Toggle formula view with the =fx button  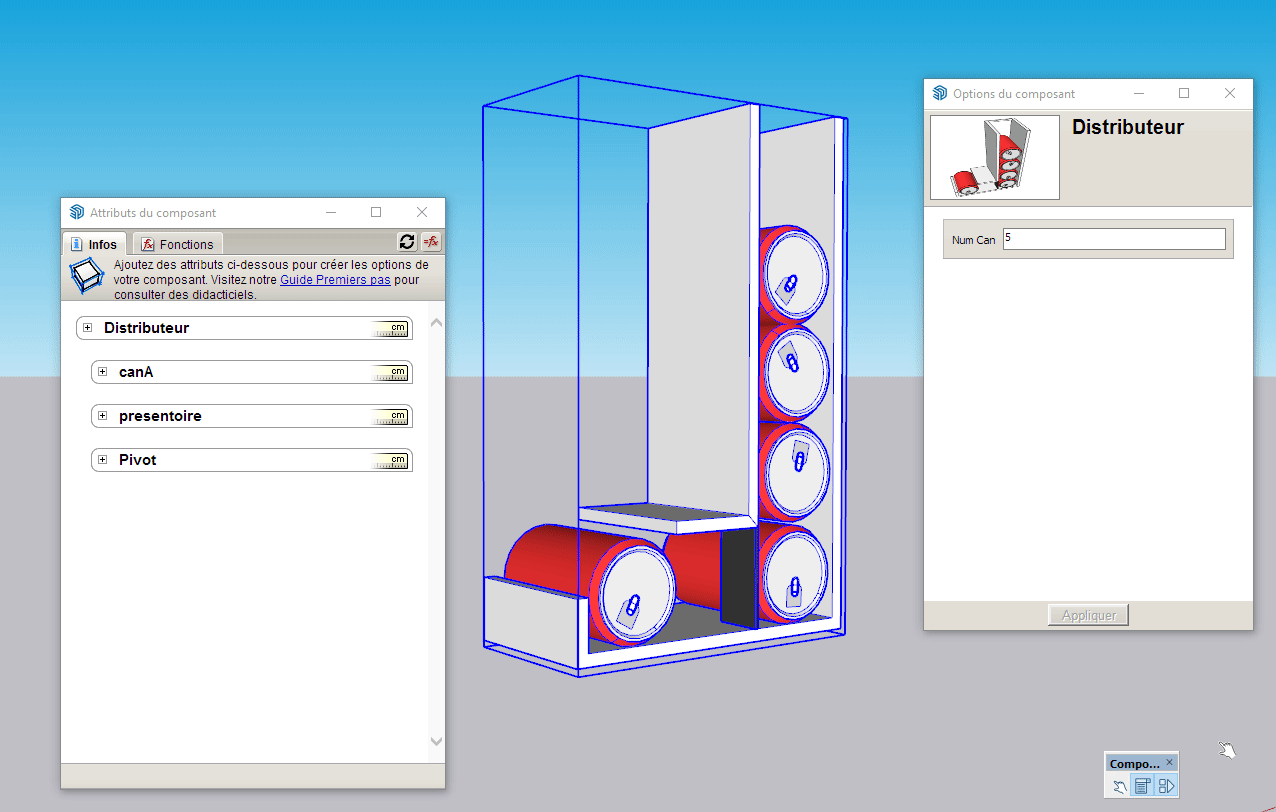point(431,242)
